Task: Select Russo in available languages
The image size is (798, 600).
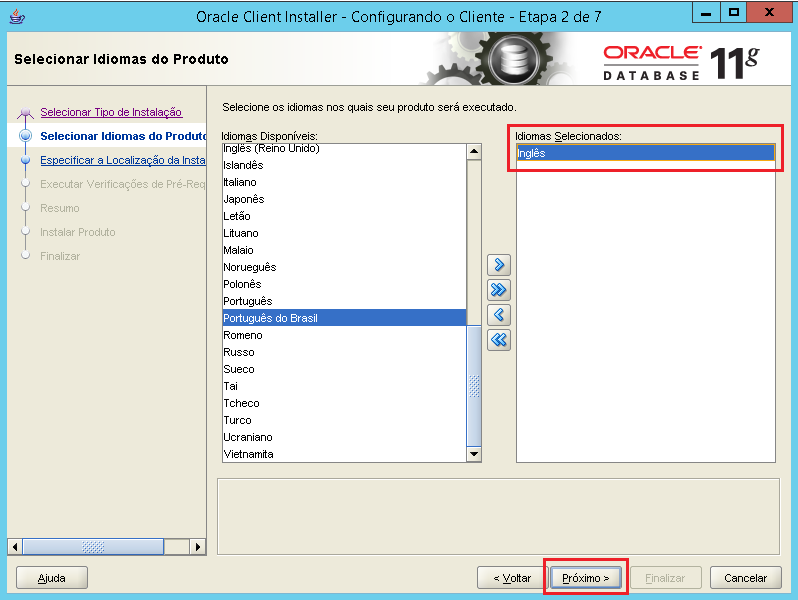Action: coord(344,352)
